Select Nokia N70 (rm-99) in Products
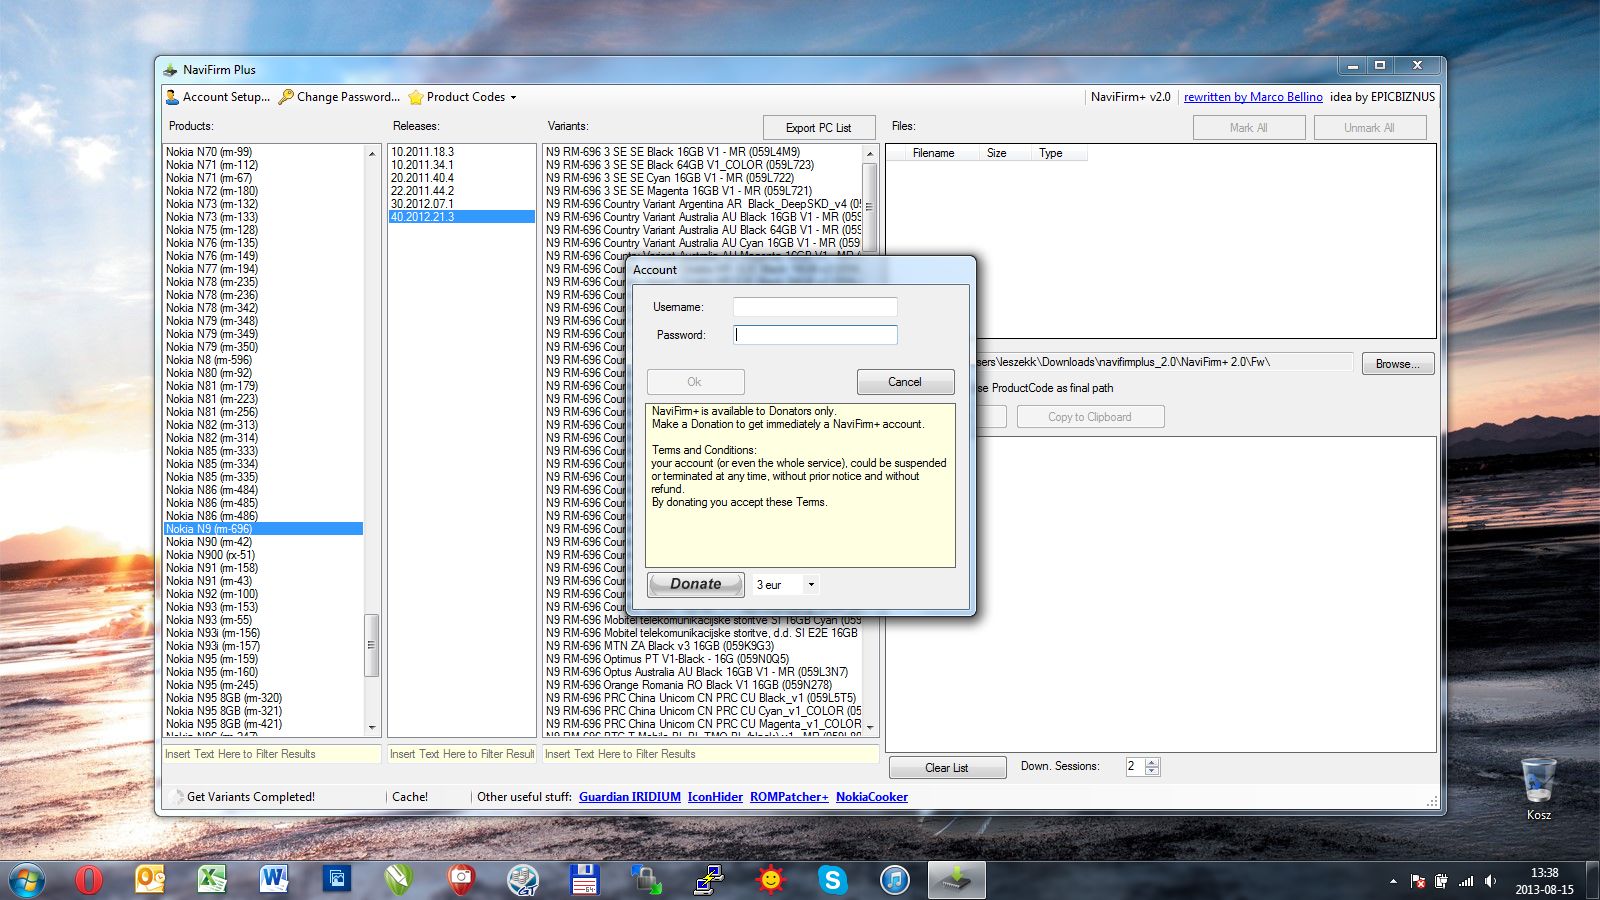Viewport: 1600px width, 900px height. [x=264, y=152]
